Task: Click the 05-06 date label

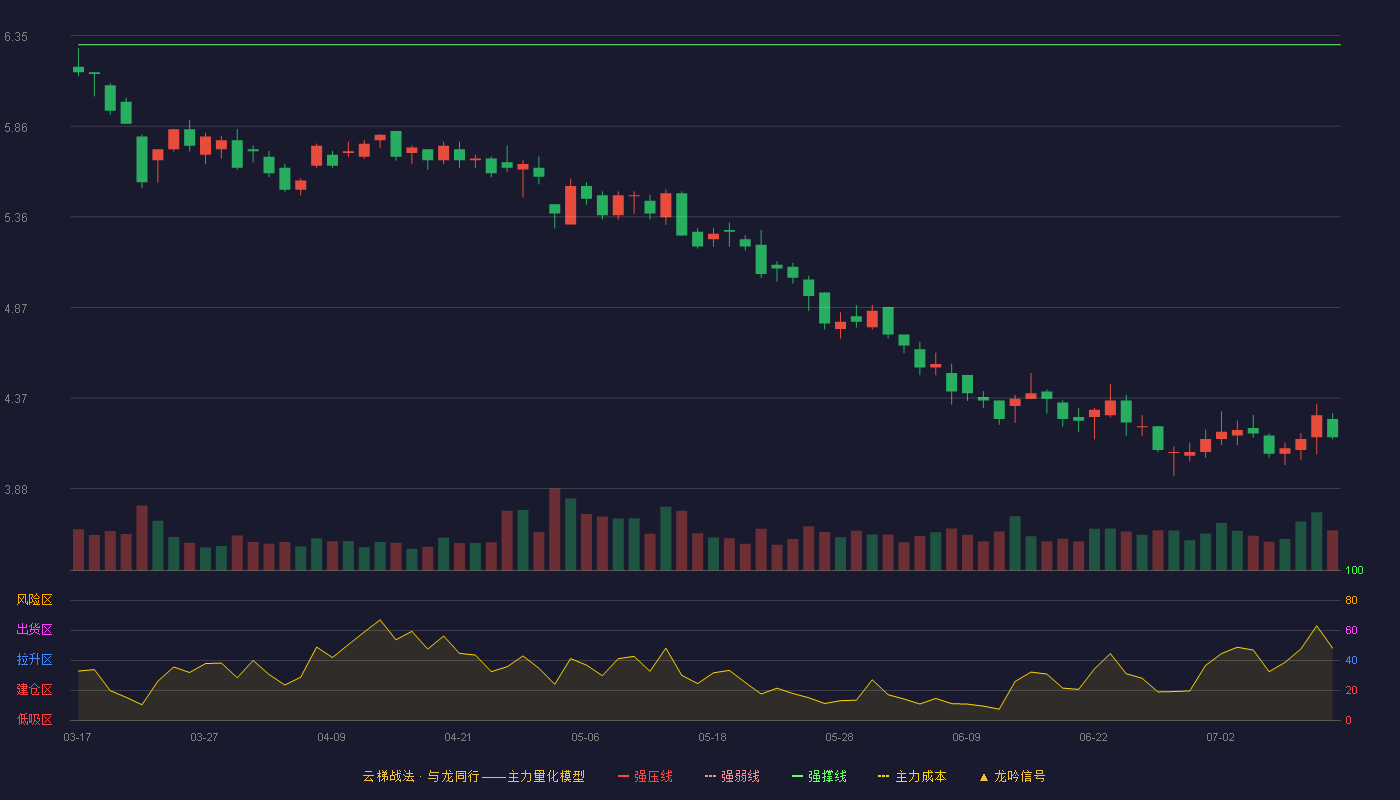Action: coord(585,737)
